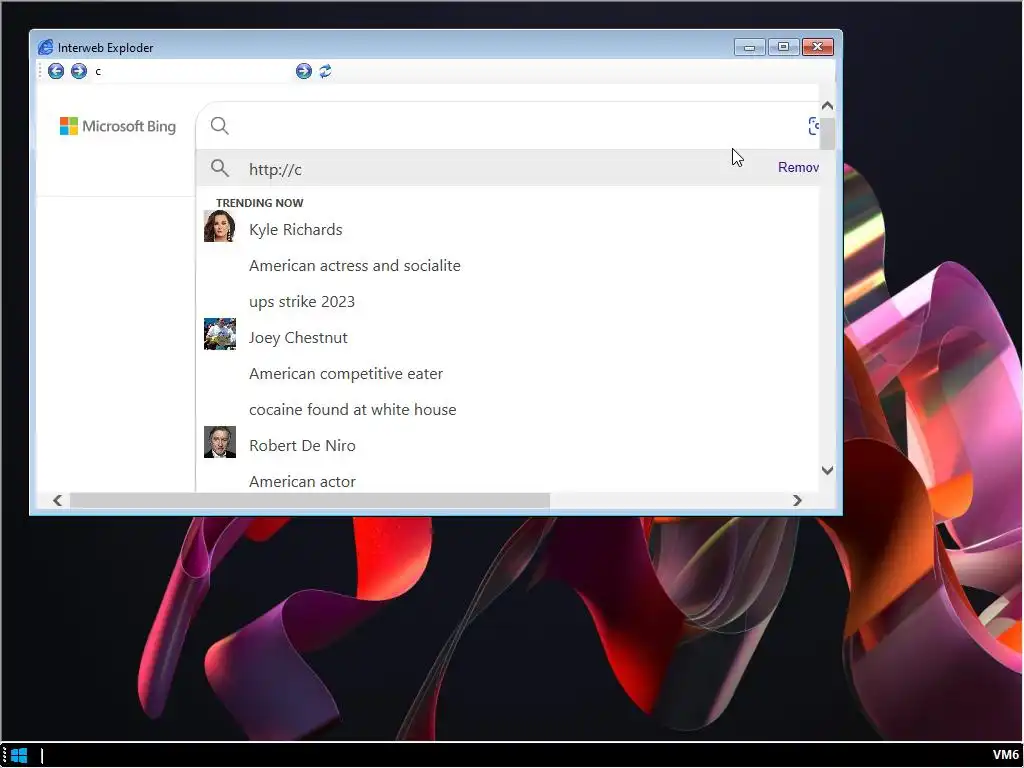Minimize the Interweb Exploder window
This screenshot has width=1024, height=768.
point(749,47)
